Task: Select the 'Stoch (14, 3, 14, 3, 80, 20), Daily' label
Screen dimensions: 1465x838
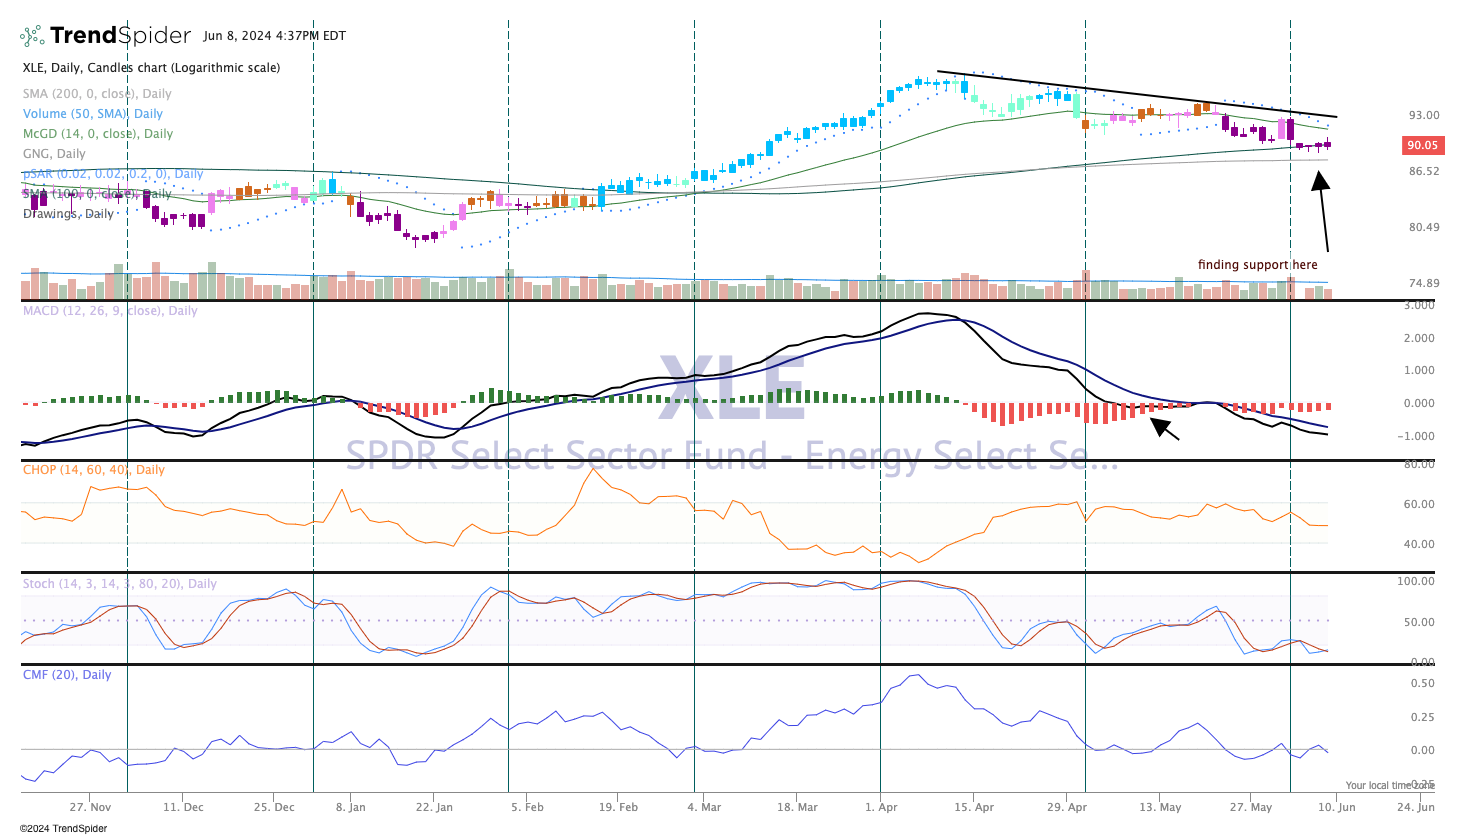Action: pos(120,584)
